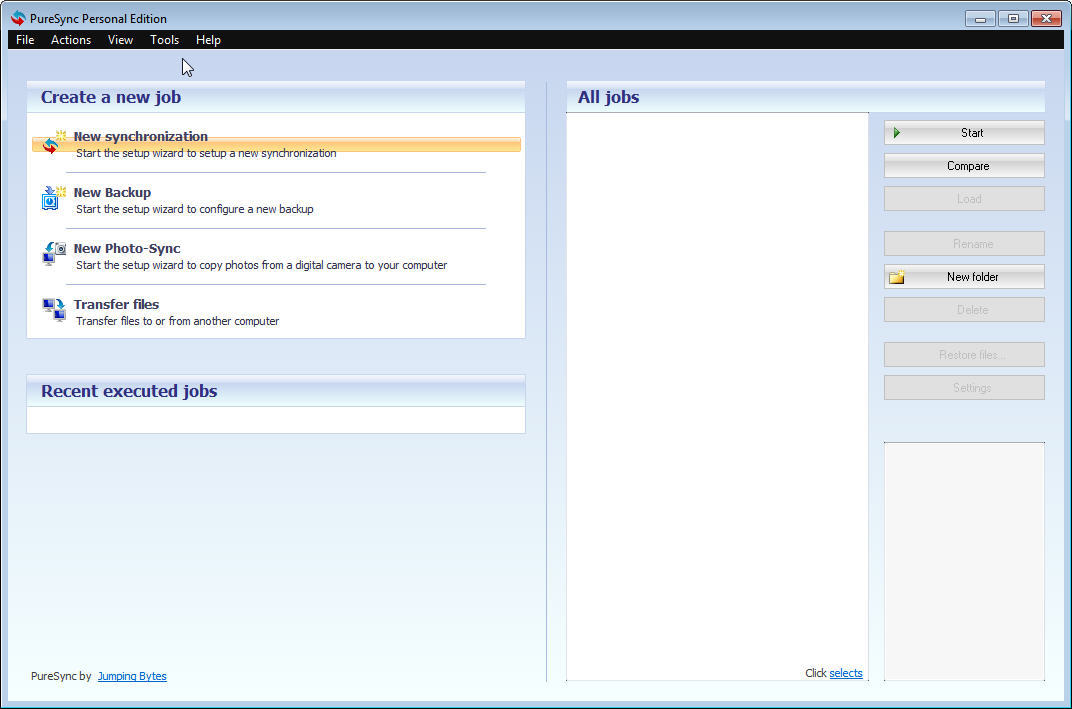The image size is (1072, 709).
Task: Maximize the PureSync window
Action: [1013, 18]
